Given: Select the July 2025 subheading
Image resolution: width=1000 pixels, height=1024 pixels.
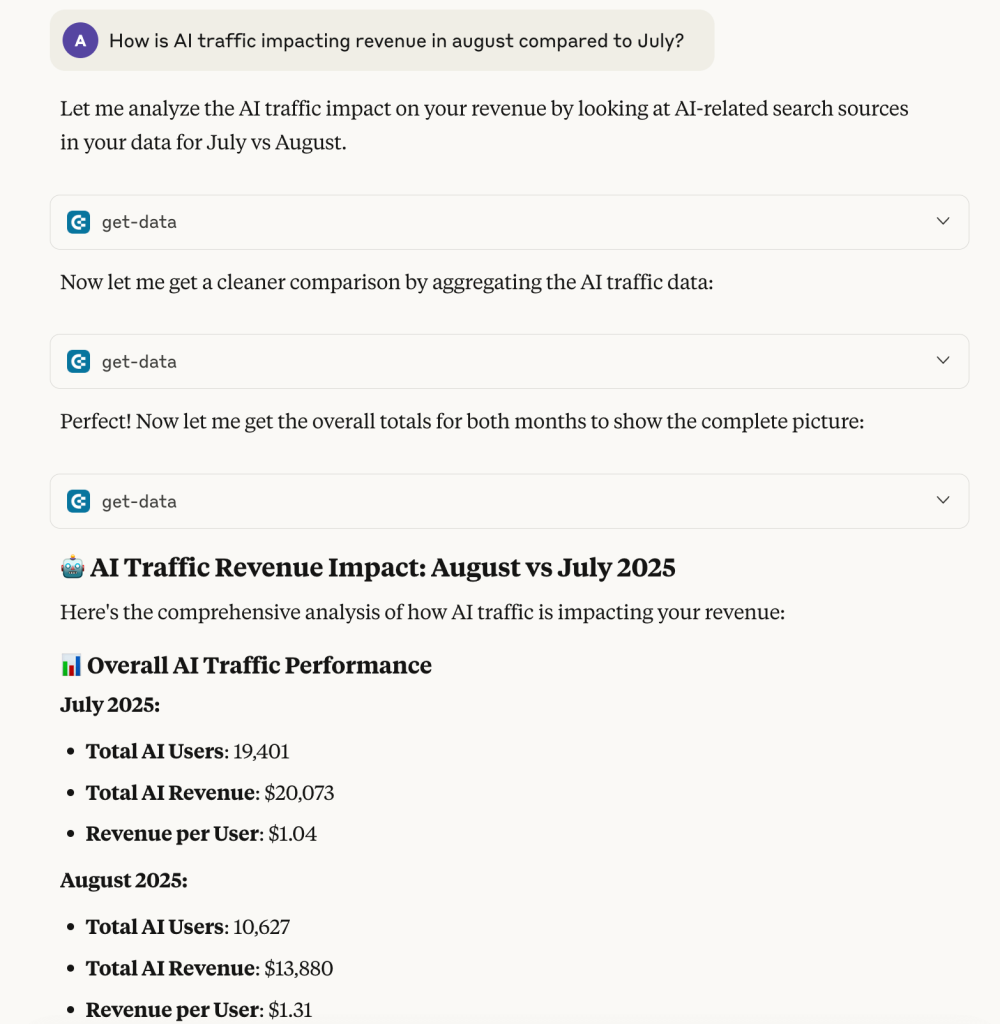Looking at the screenshot, I should [x=110, y=705].
